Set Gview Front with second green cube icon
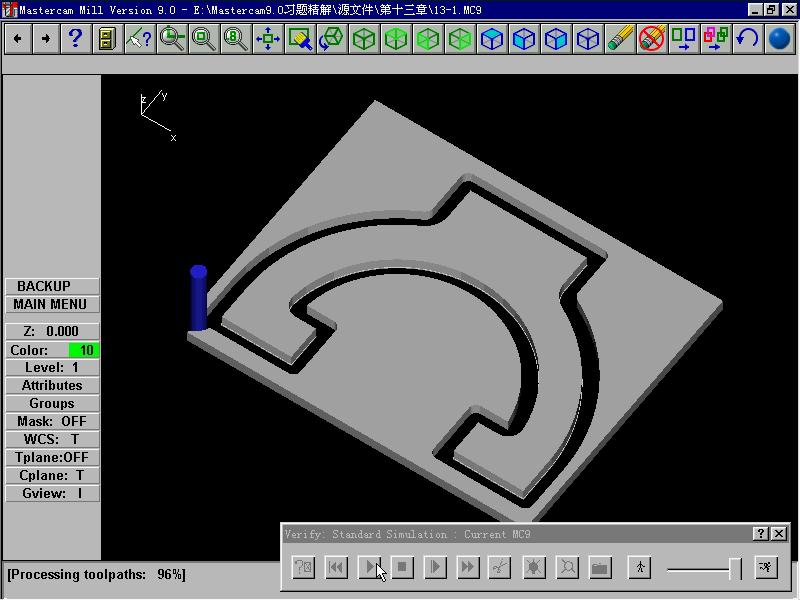The image size is (800, 600). pos(396,38)
